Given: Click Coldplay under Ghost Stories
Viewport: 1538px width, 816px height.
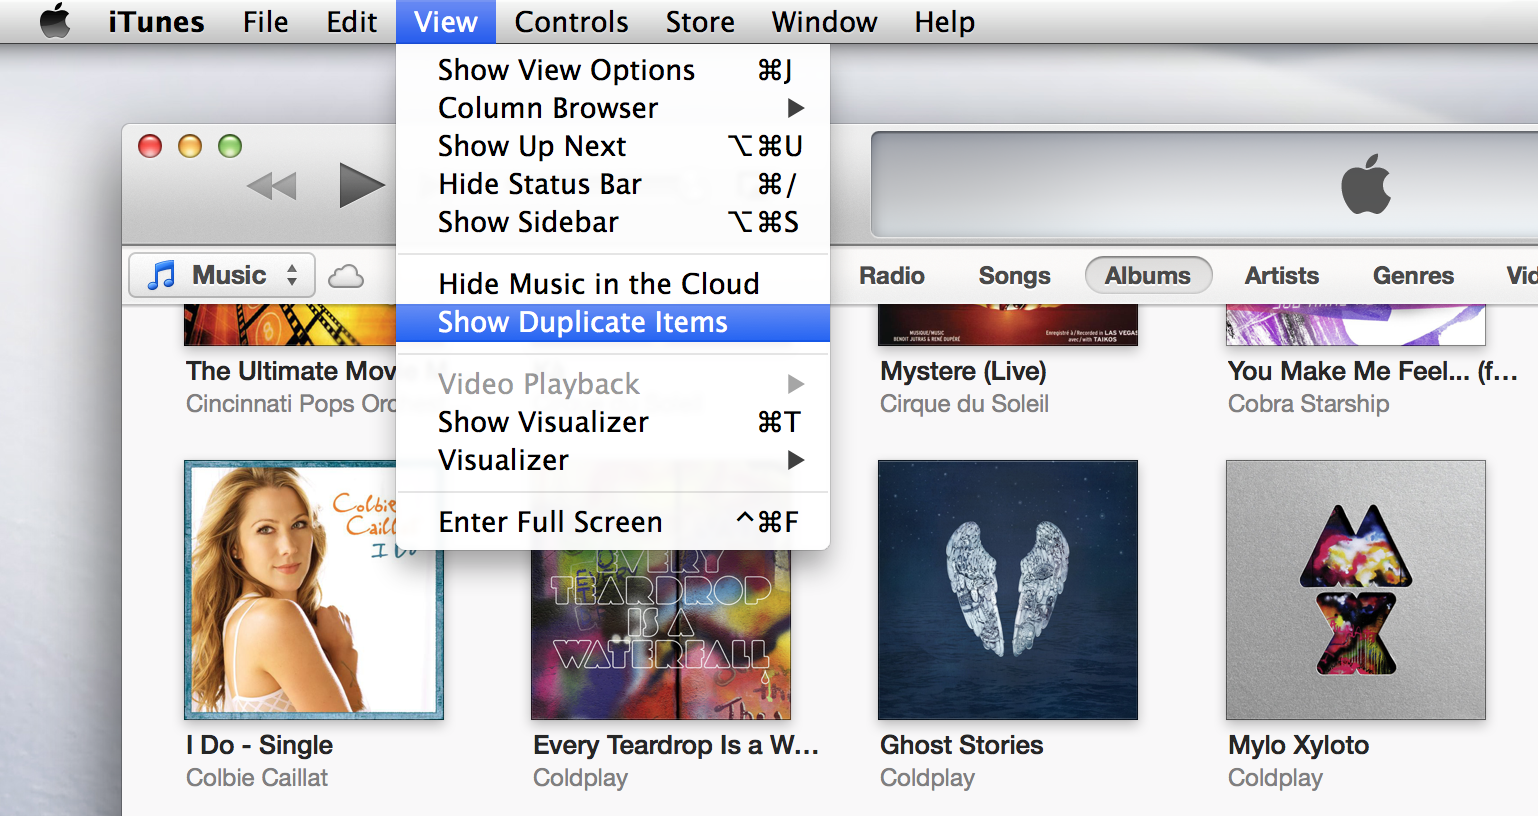Looking at the screenshot, I should 927,778.
